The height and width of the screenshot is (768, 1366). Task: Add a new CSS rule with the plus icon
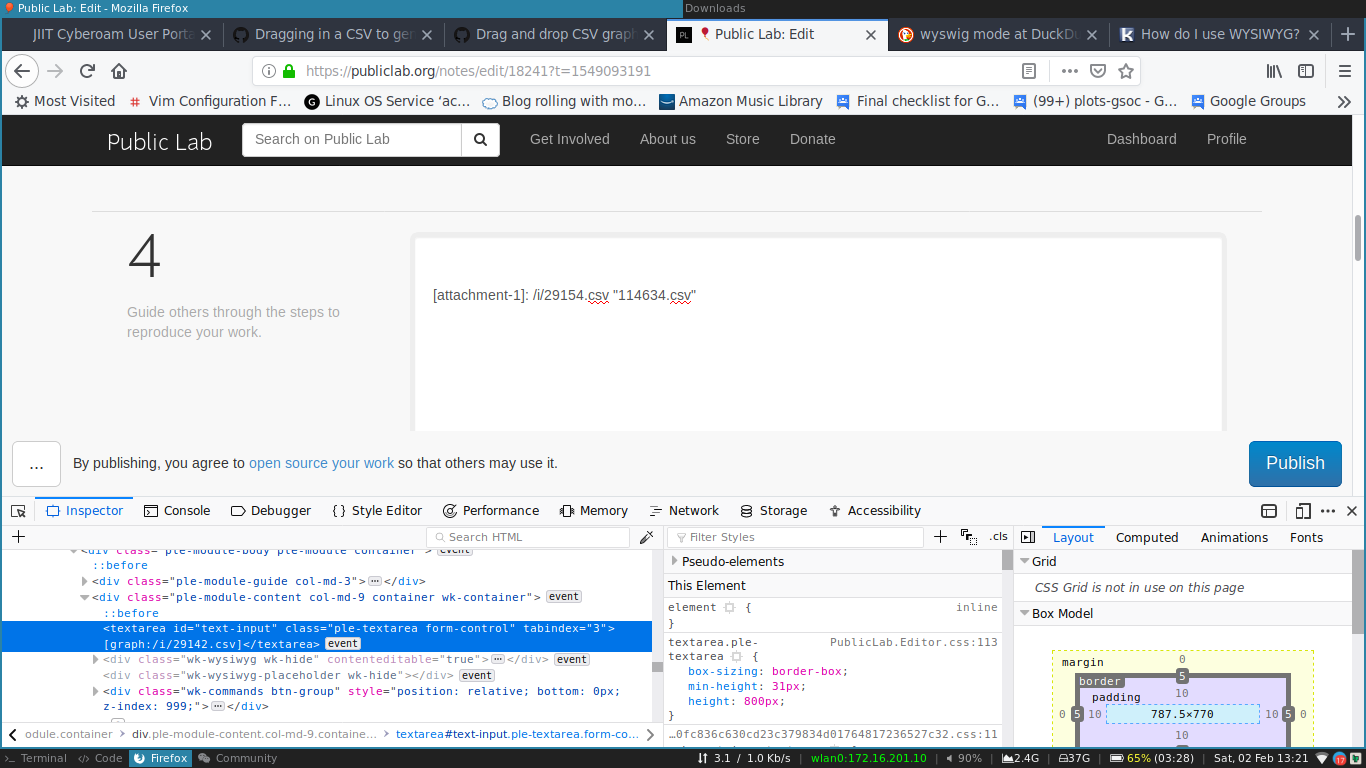939,537
